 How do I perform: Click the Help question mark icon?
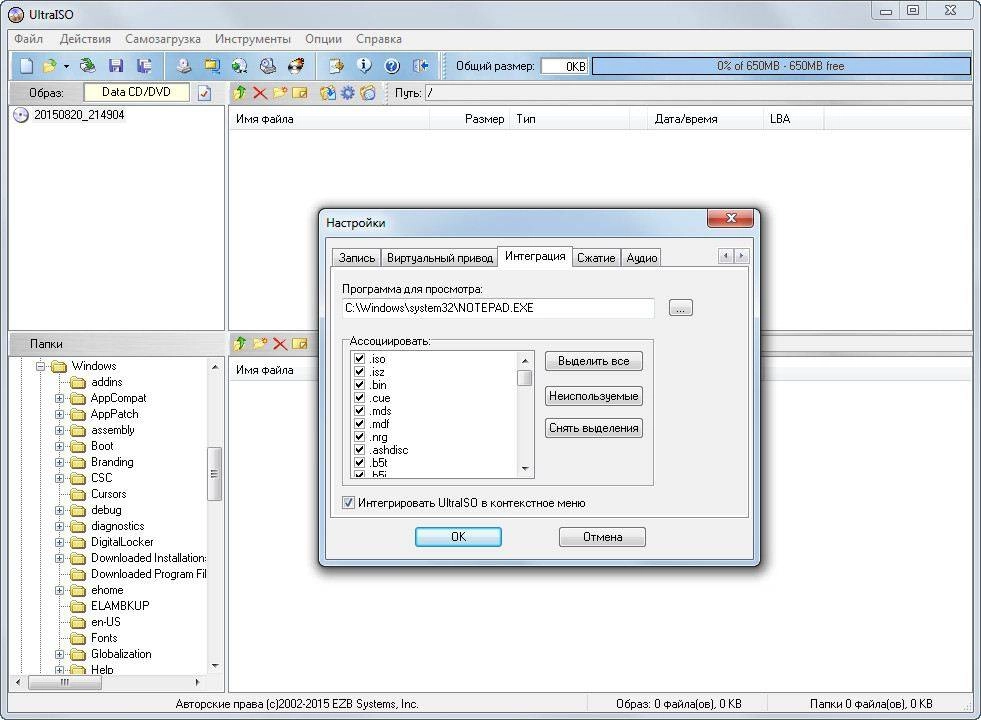(x=392, y=66)
